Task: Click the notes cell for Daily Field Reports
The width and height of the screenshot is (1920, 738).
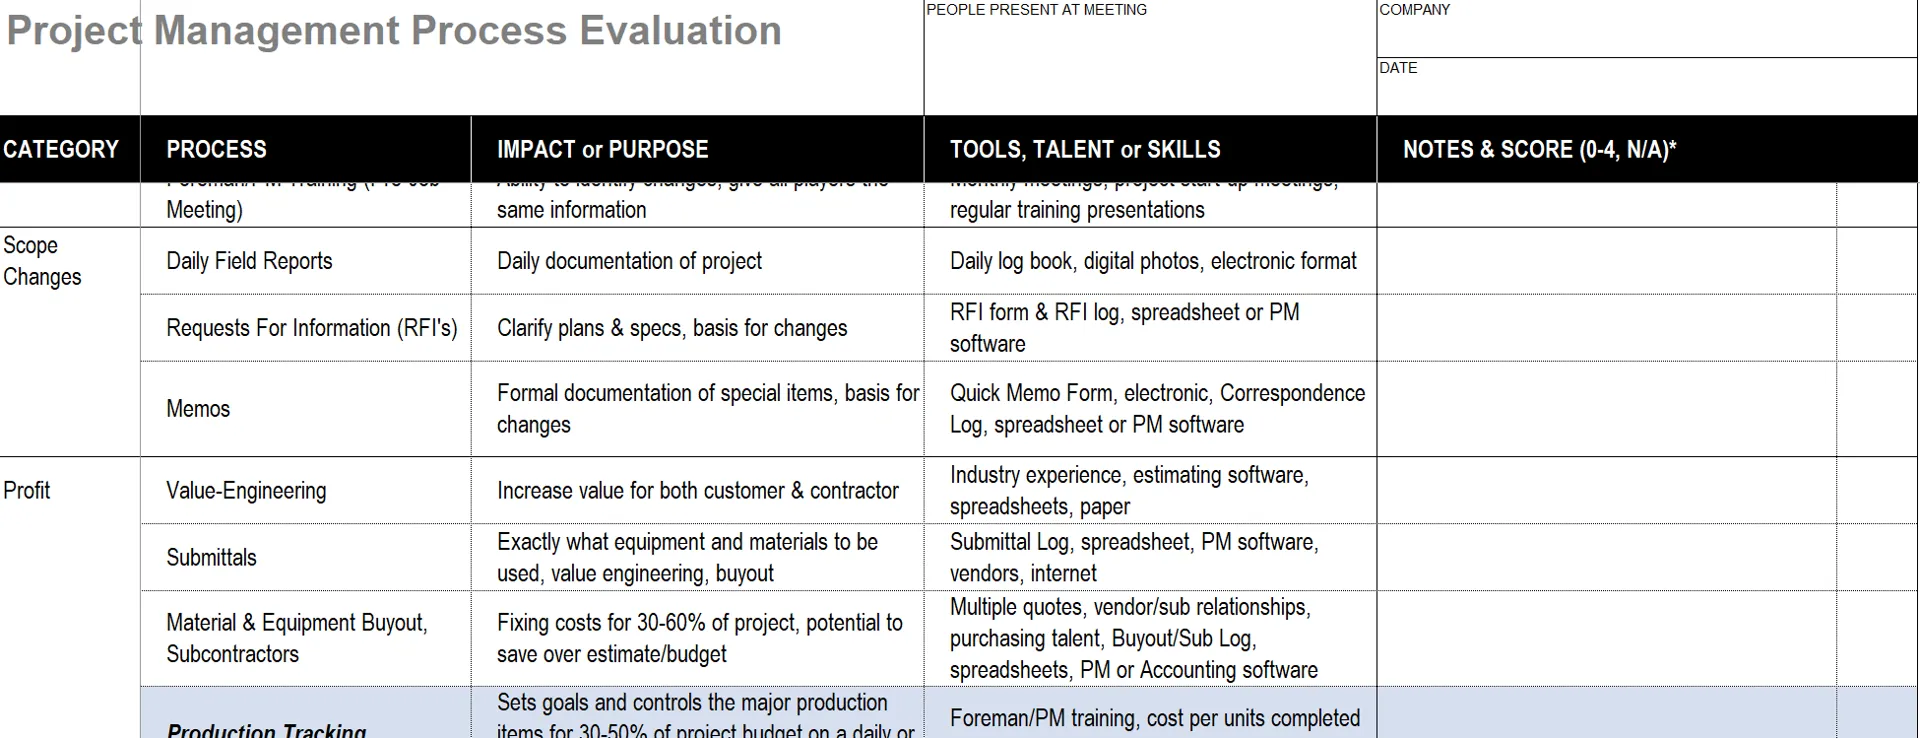Action: 1606,261
